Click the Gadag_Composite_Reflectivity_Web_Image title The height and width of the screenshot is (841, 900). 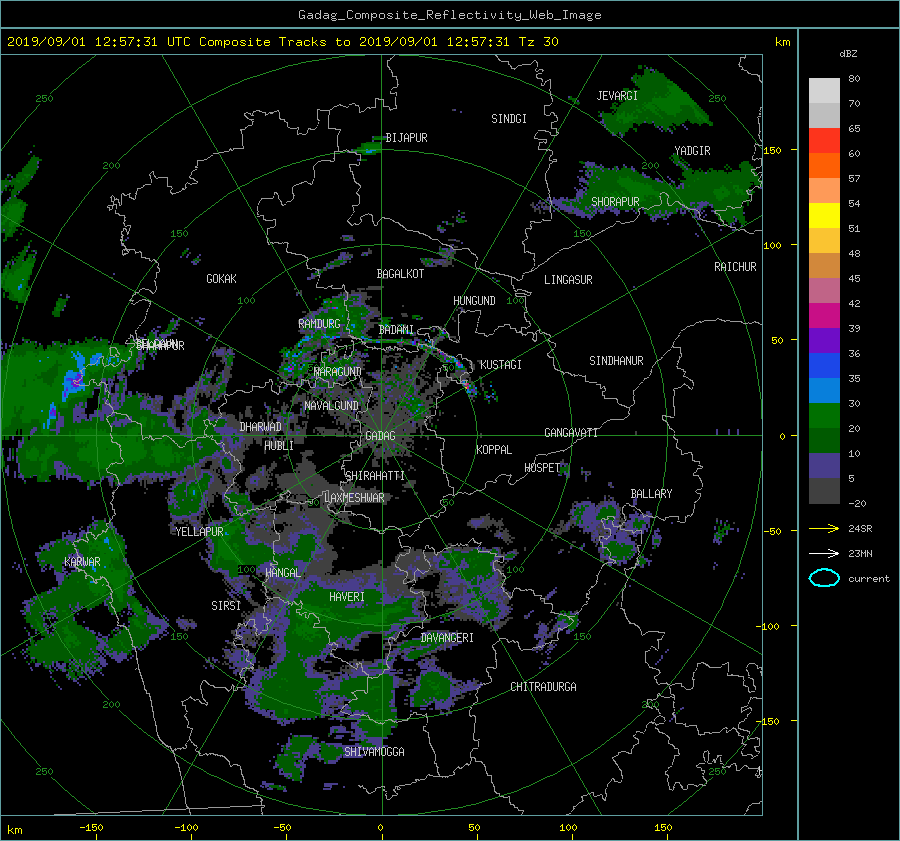pyautogui.click(x=450, y=15)
